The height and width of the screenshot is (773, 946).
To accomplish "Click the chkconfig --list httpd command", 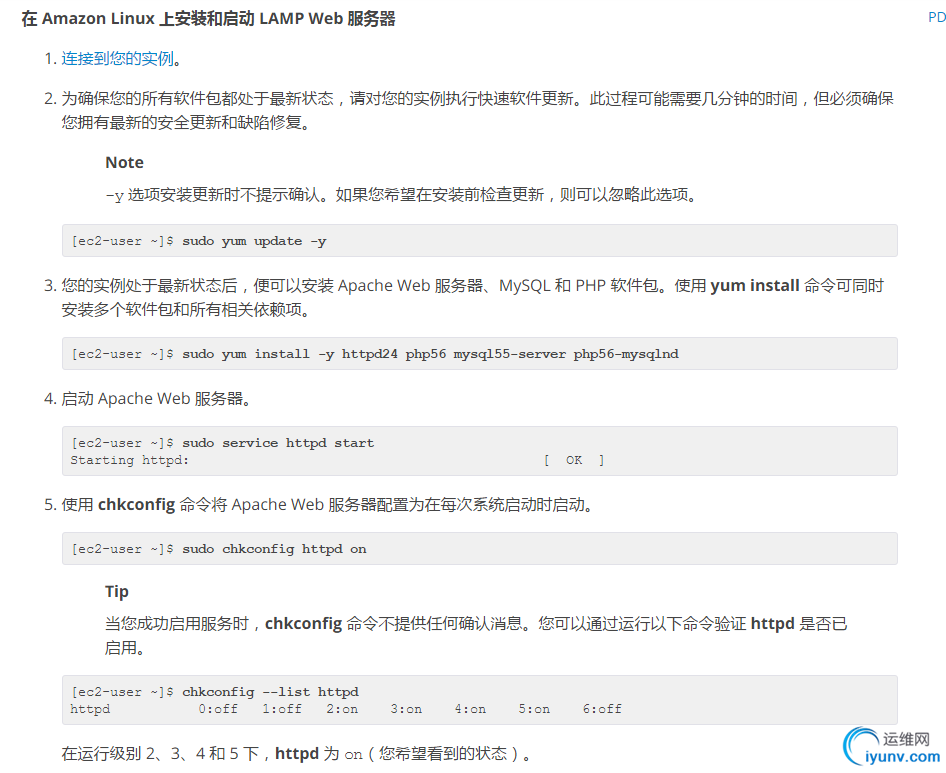I will click(270, 692).
